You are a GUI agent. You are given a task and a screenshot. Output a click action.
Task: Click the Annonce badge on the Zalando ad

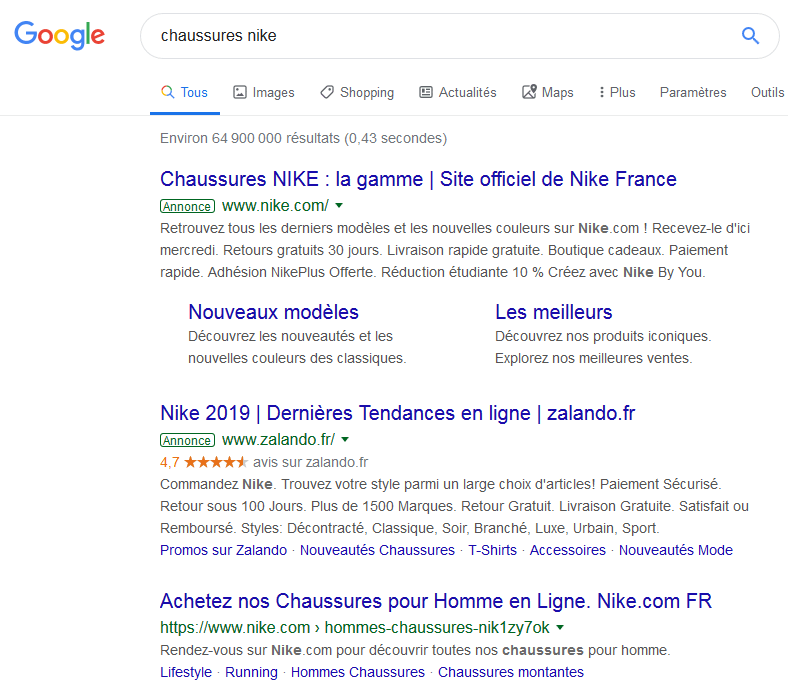coord(187,440)
